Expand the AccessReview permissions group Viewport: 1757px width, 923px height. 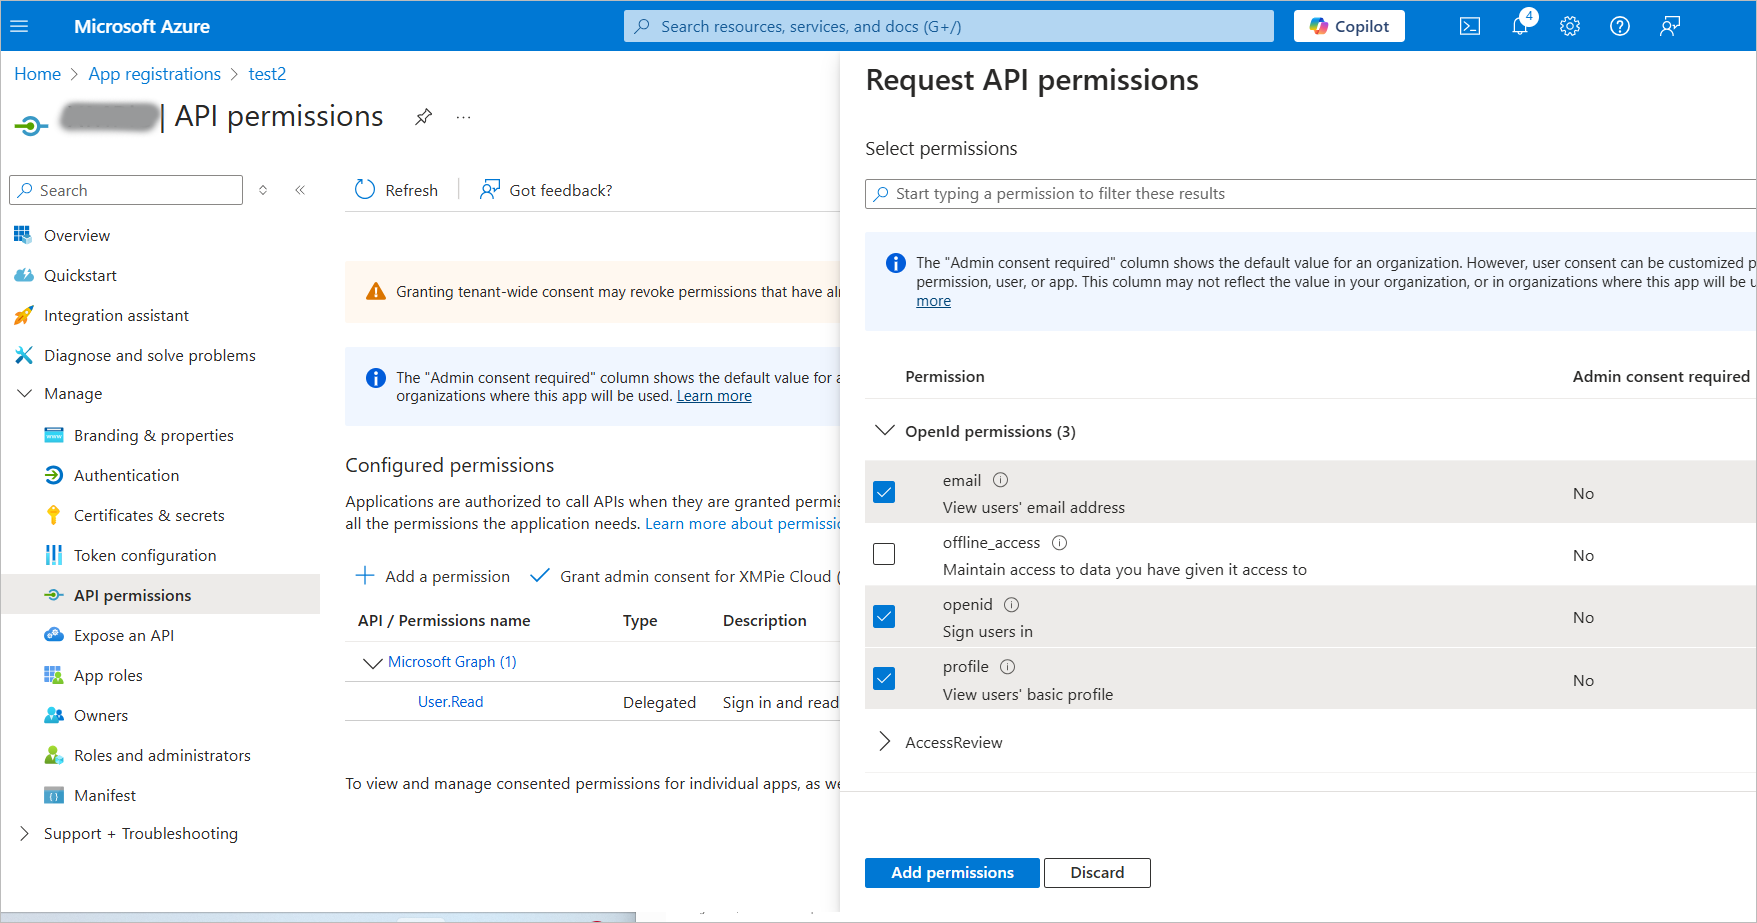885,742
